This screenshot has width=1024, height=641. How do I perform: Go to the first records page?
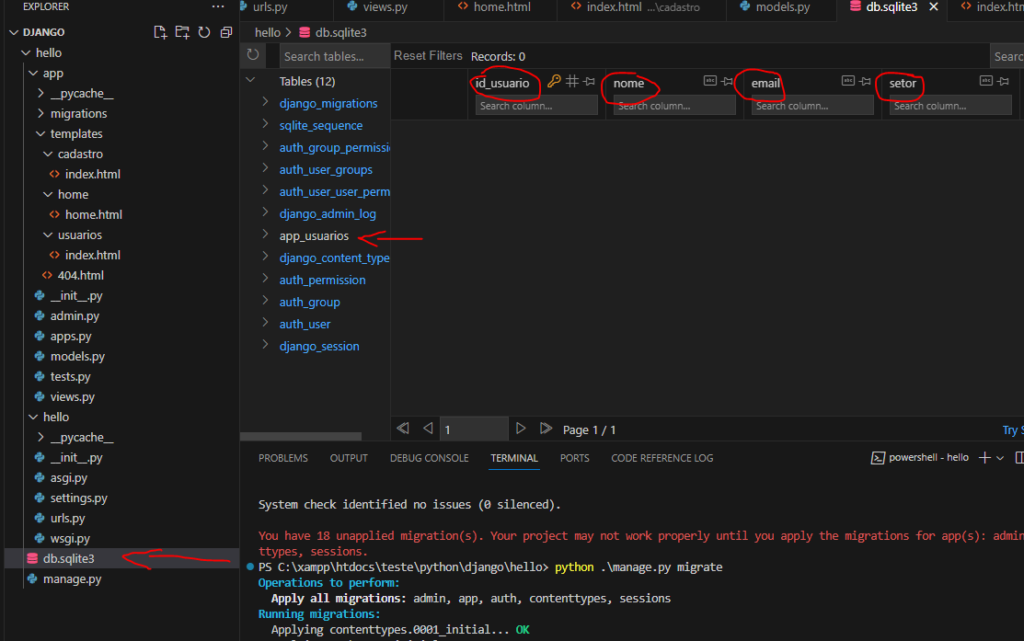(x=403, y=429)
